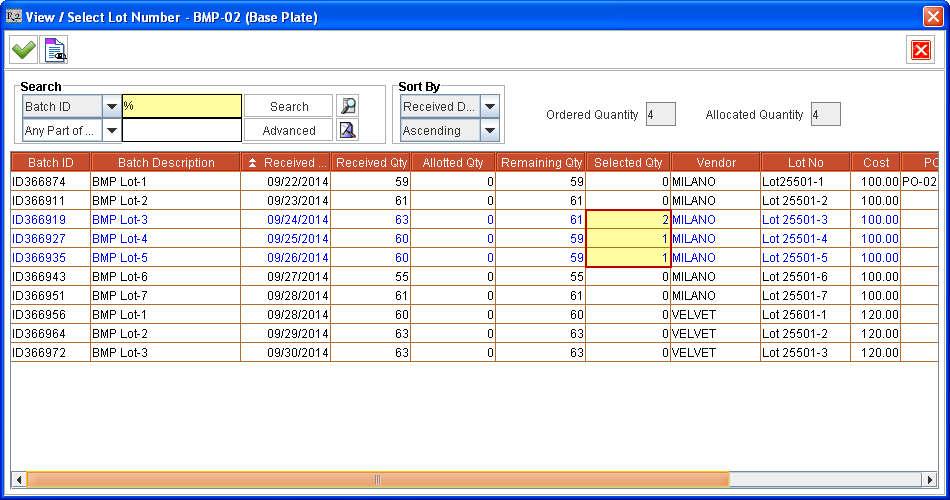Image resolution: width=950 pixels, height=500 pixels.
Task: Click the Ordered Quantity value box
Action: point(661,114)
